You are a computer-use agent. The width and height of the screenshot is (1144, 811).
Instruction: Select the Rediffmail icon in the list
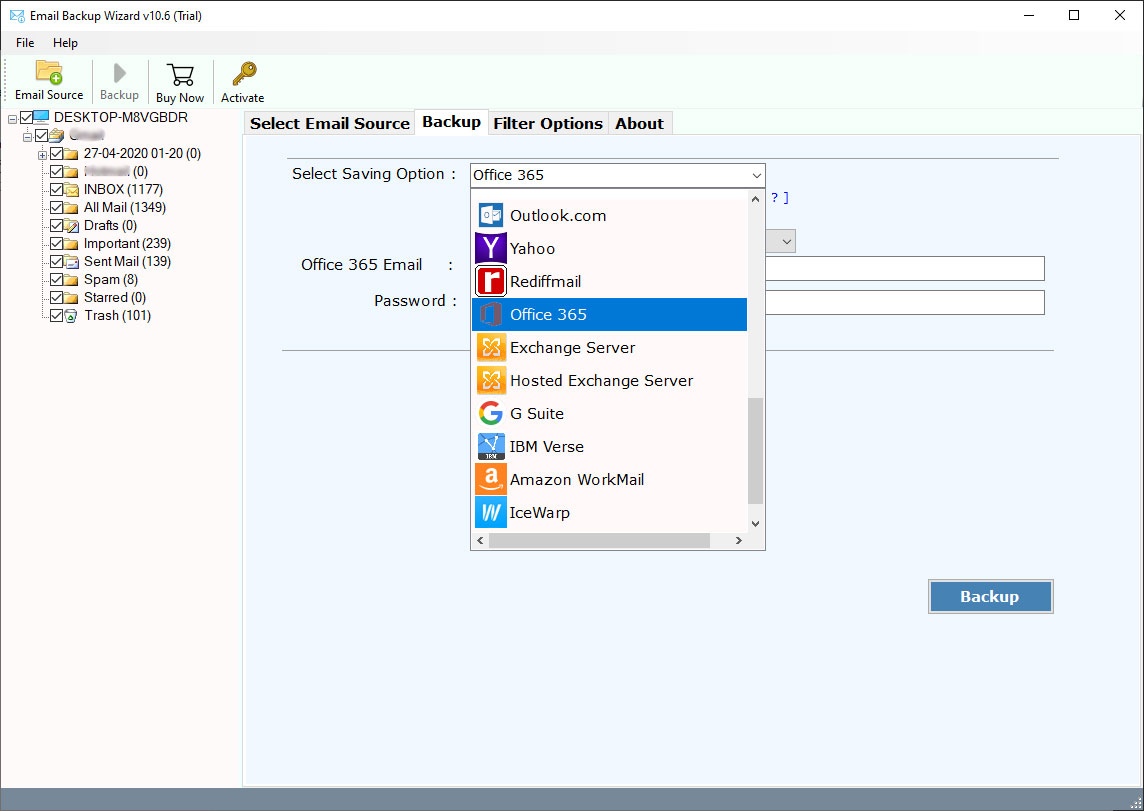coord(490,281)
